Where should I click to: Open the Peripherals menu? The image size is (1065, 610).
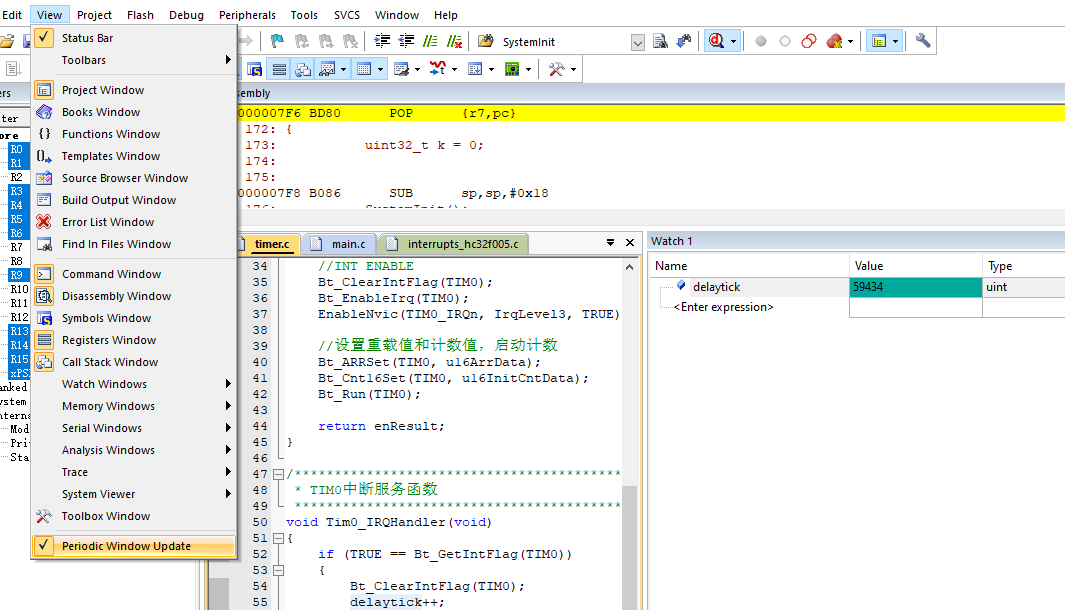coord(247,15)
